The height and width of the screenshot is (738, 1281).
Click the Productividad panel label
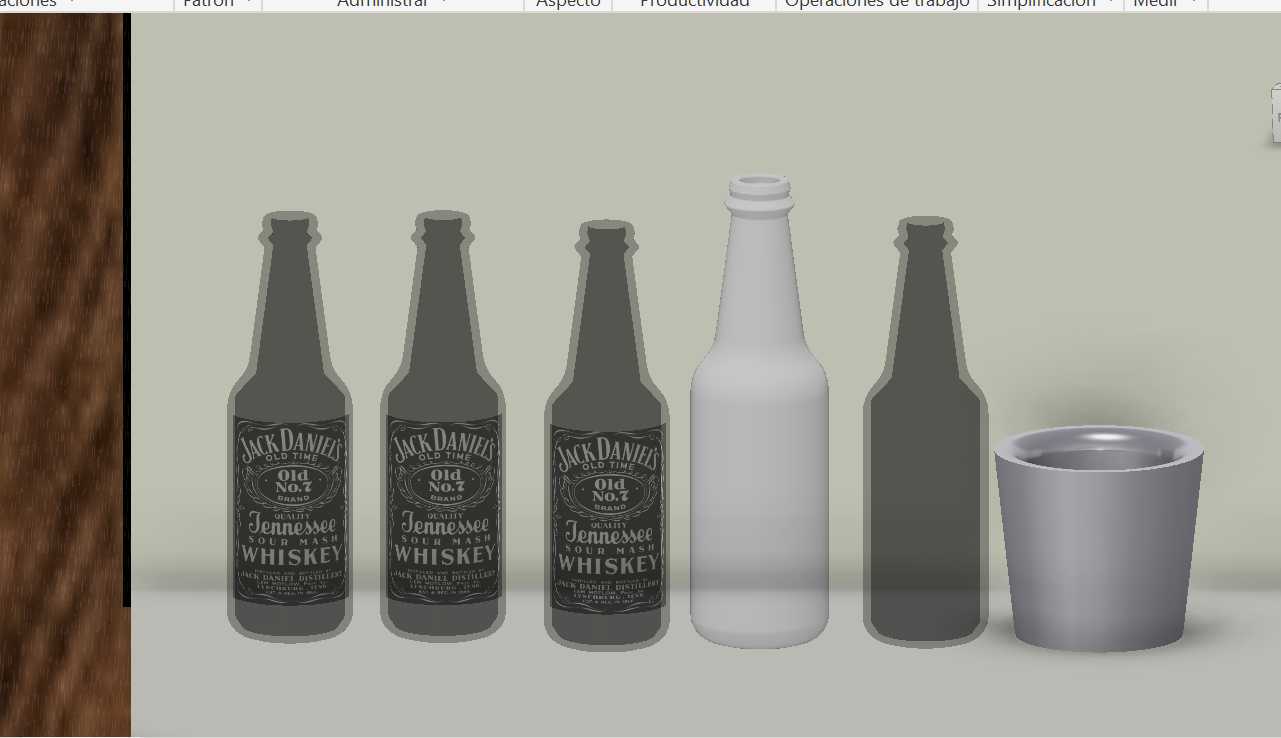(x=694, y=4)
